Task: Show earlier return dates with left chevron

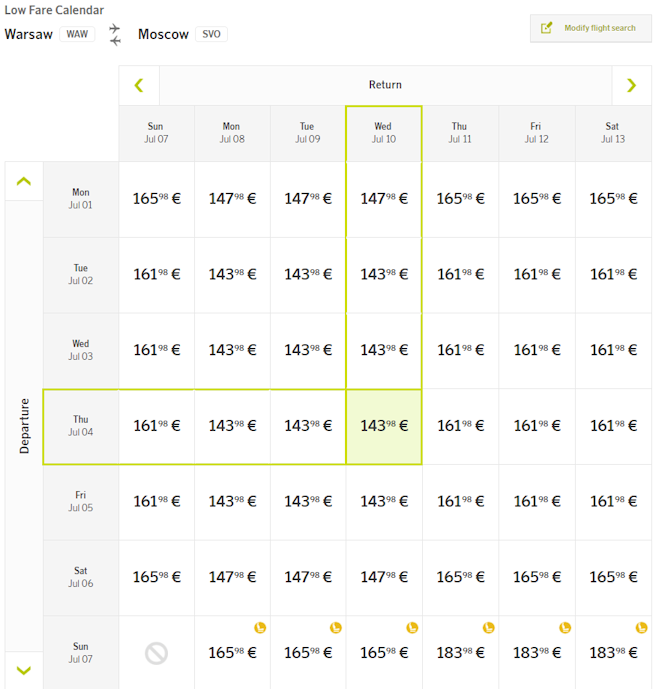Action: 139,85
